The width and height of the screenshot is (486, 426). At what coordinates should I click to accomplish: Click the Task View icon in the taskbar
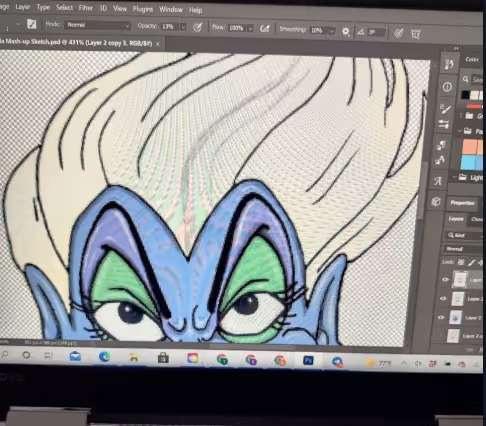(x=48, y=356)
